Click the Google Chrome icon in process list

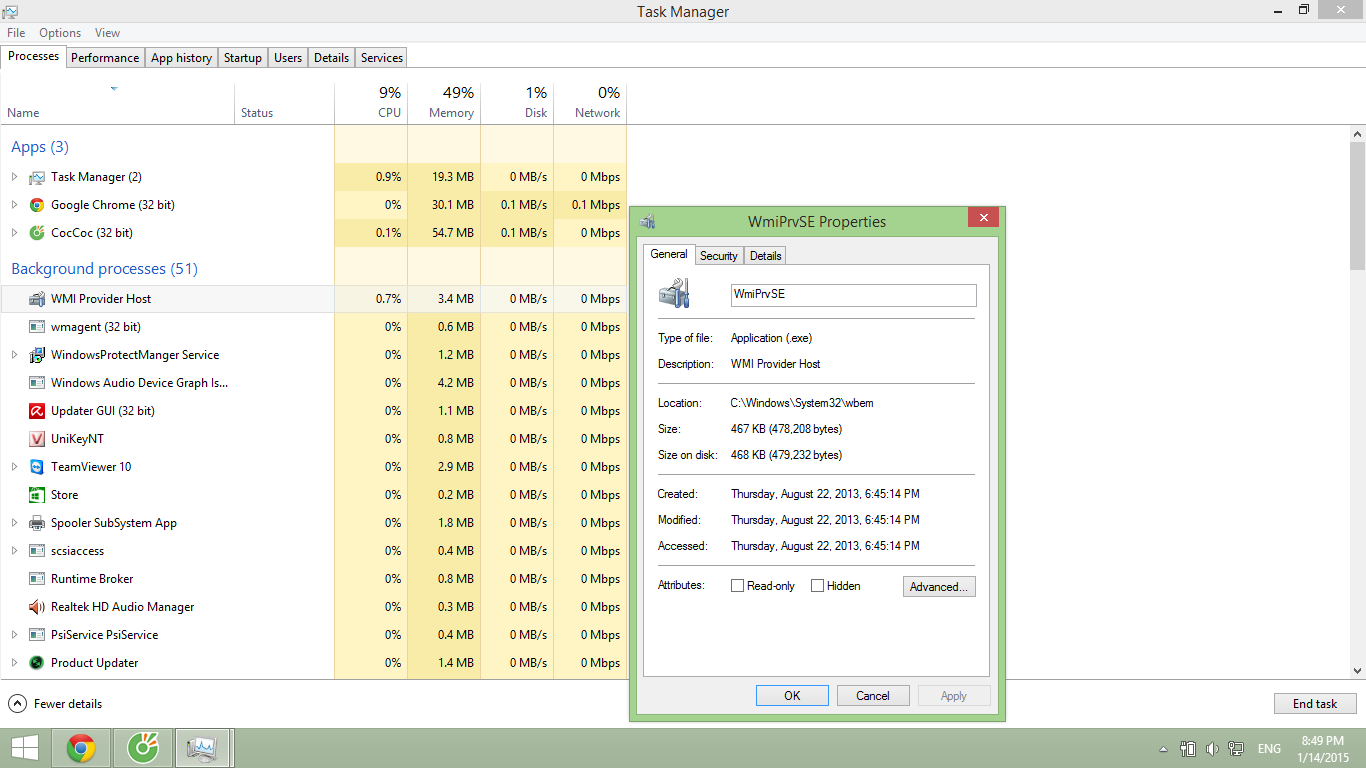pos(37,205)
